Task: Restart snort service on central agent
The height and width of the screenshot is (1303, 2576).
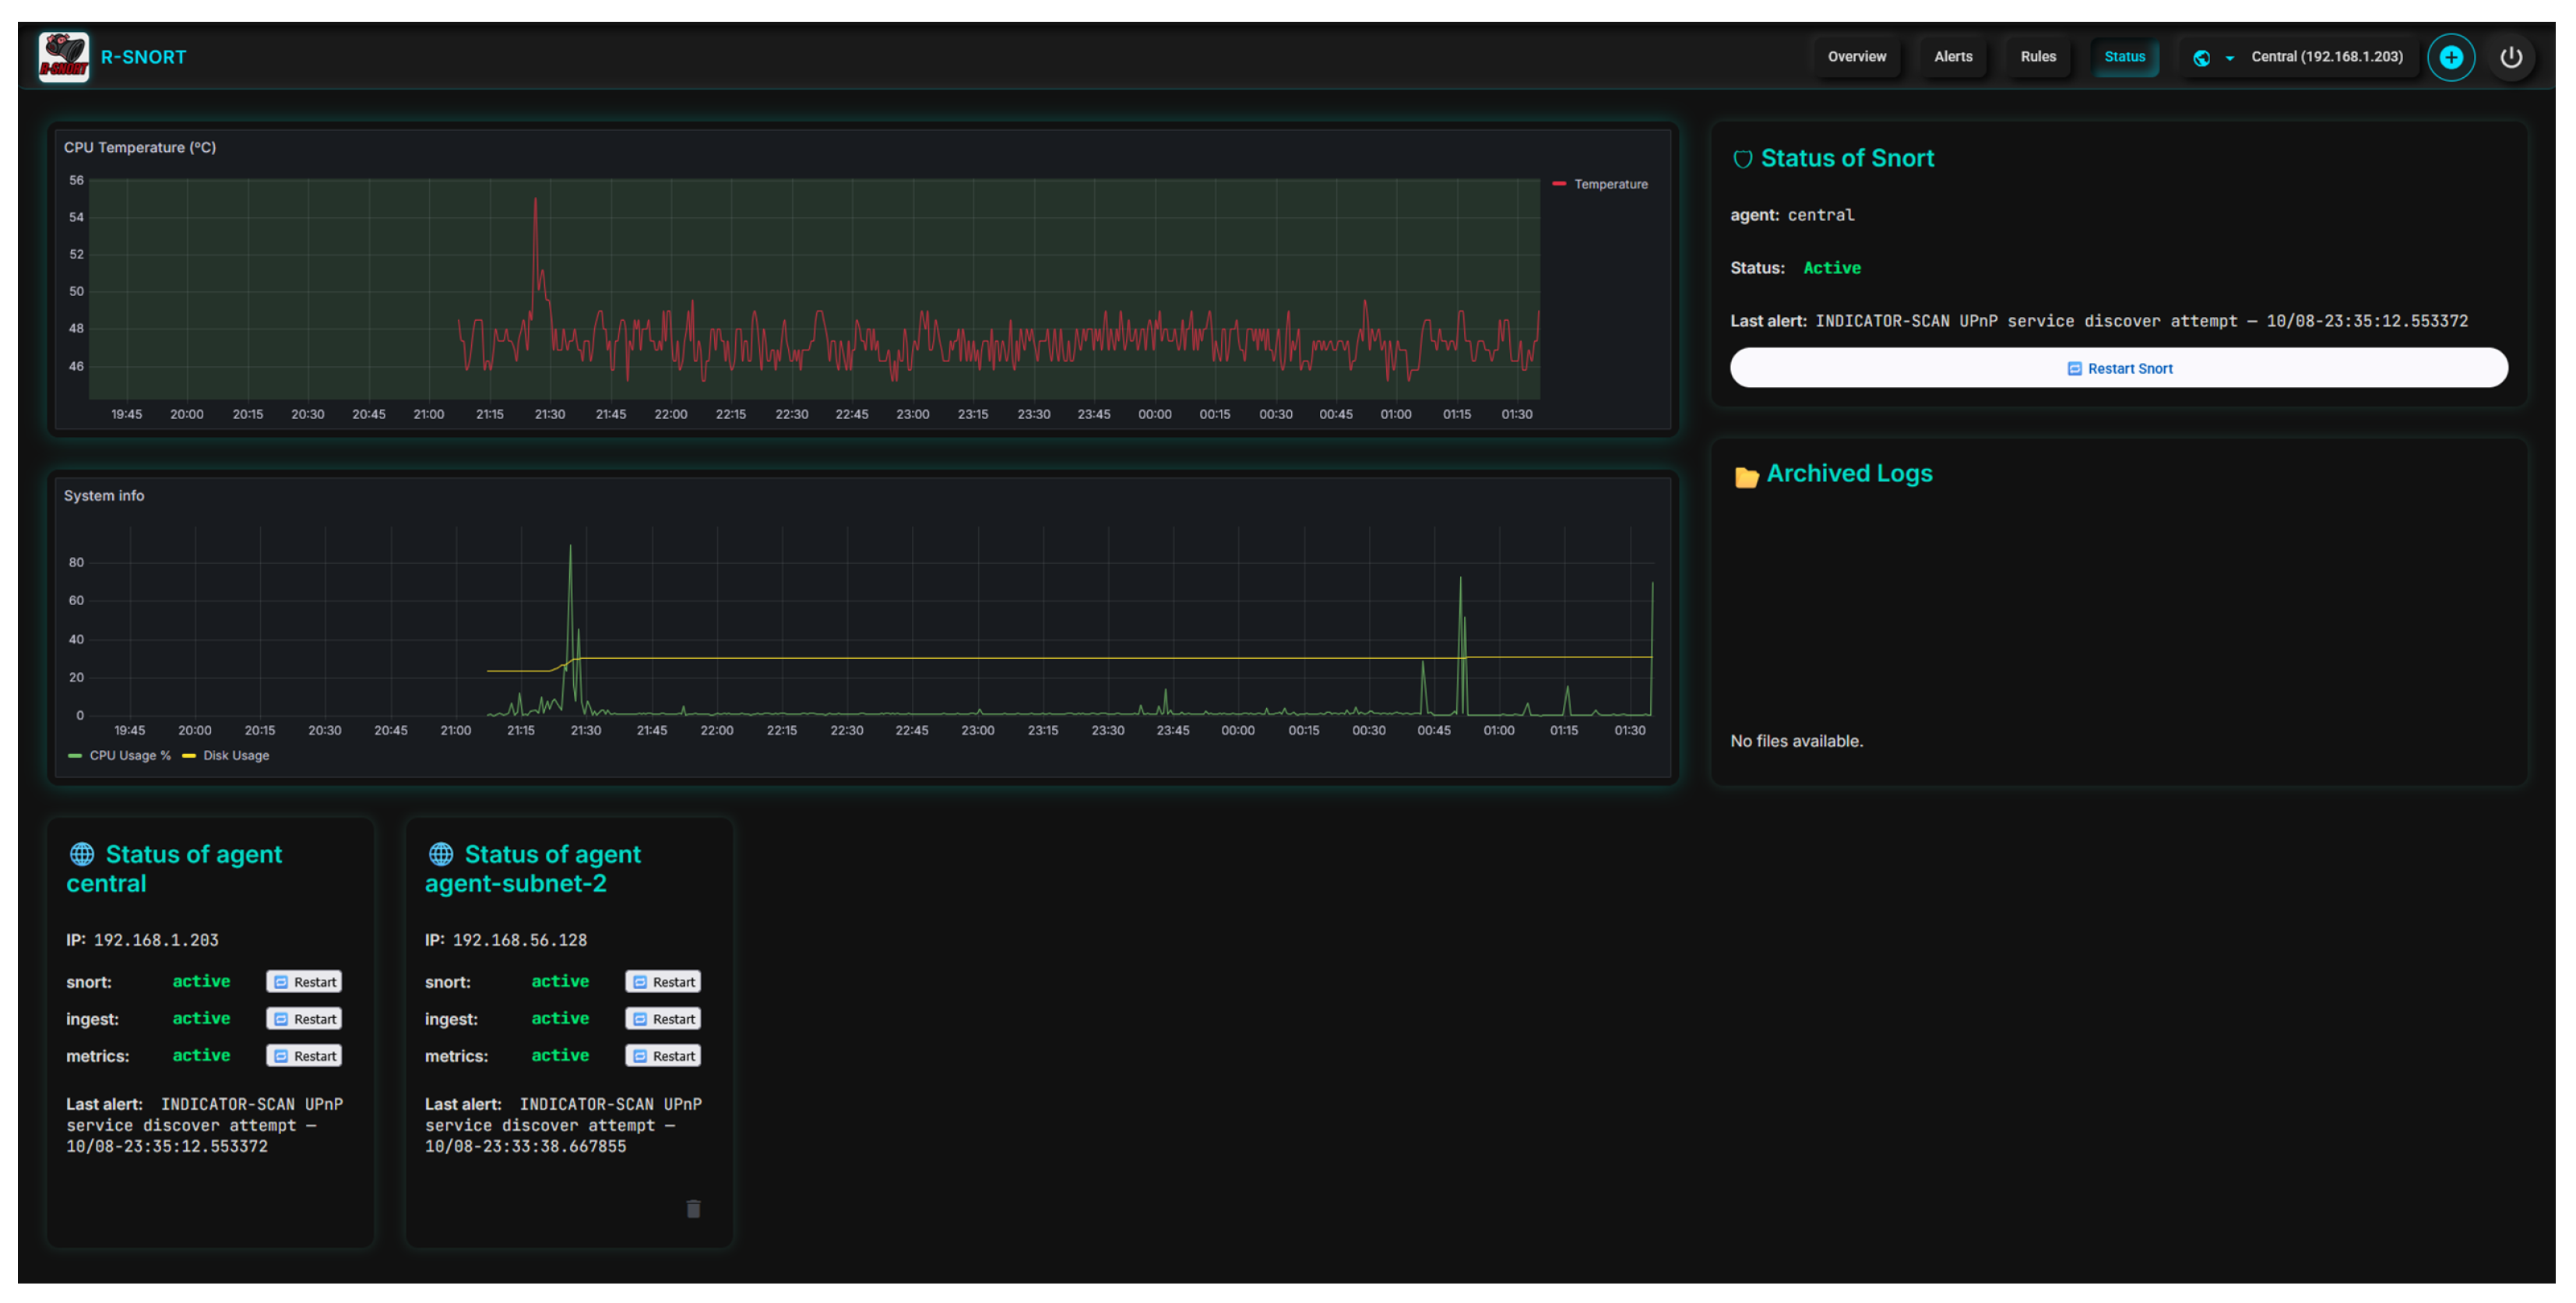Action: (x=304, y=982)
